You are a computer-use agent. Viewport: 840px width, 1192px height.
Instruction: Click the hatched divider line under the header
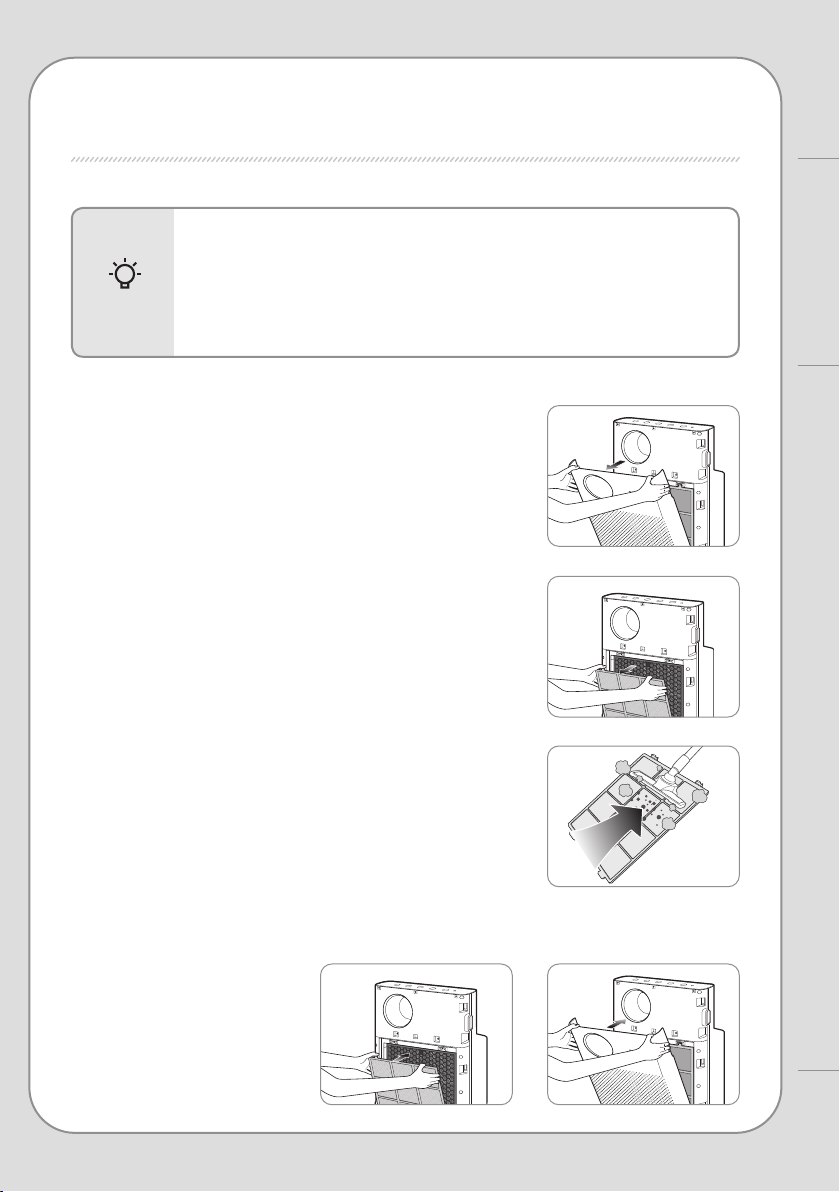[x=405, y=160]
